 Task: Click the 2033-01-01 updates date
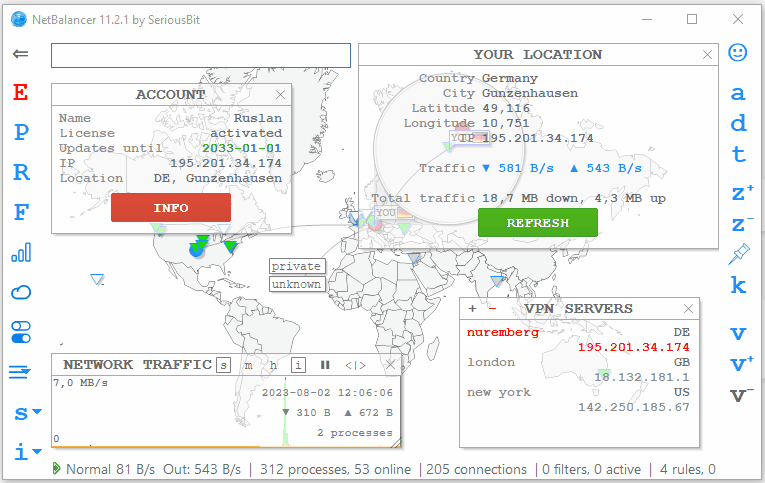pyautogui.click(x=242, y=148)
